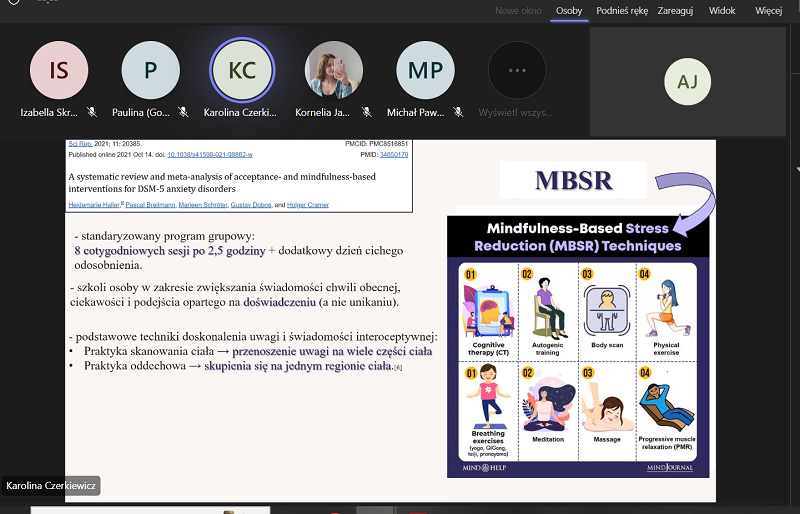
Task: Click muted microphone icon next to Izabella
Action: pyautogui.click(x=92, y=112)
